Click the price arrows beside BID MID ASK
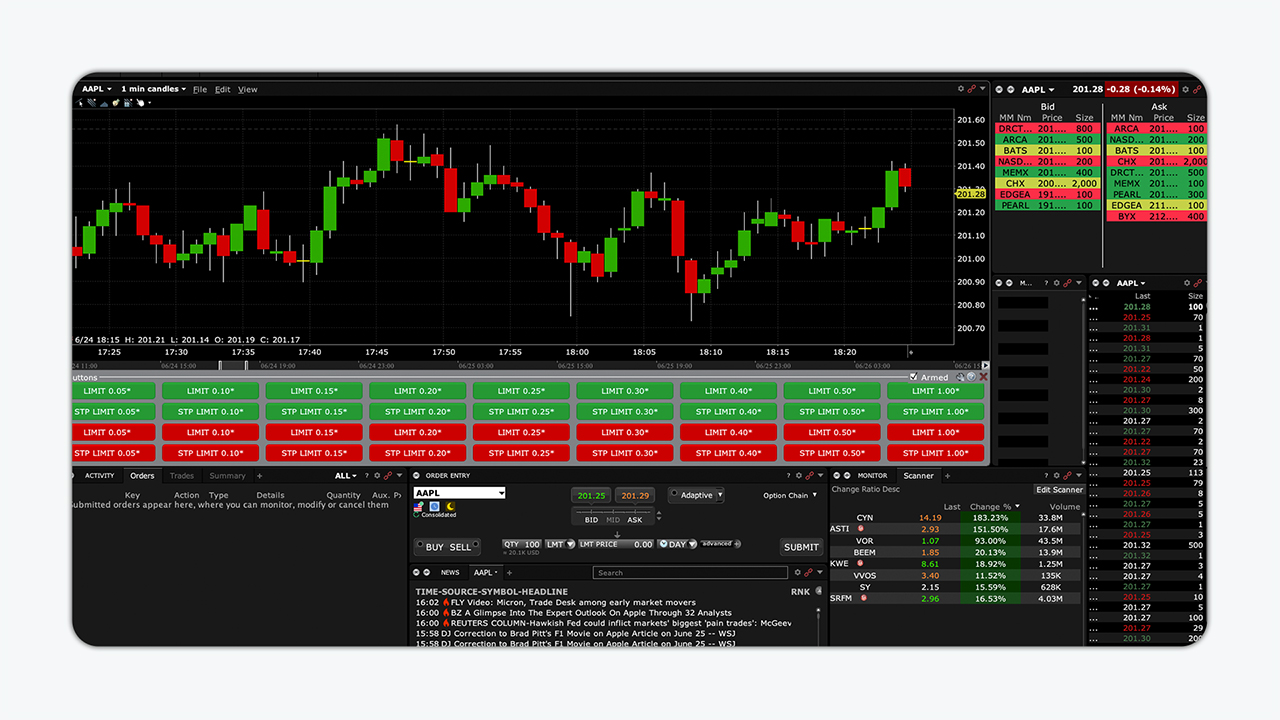This screenshot has height=720, width=1280. [x=659, y=516]
